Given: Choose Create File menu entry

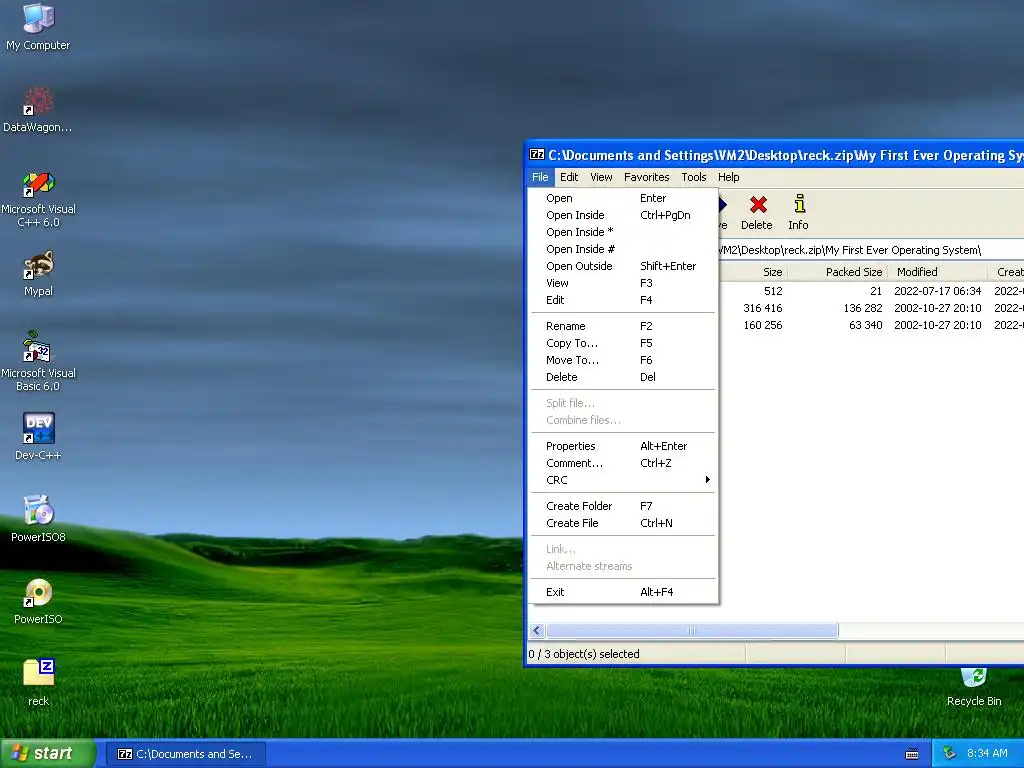Looking at the screenshot, I should (x=623, y=523).
